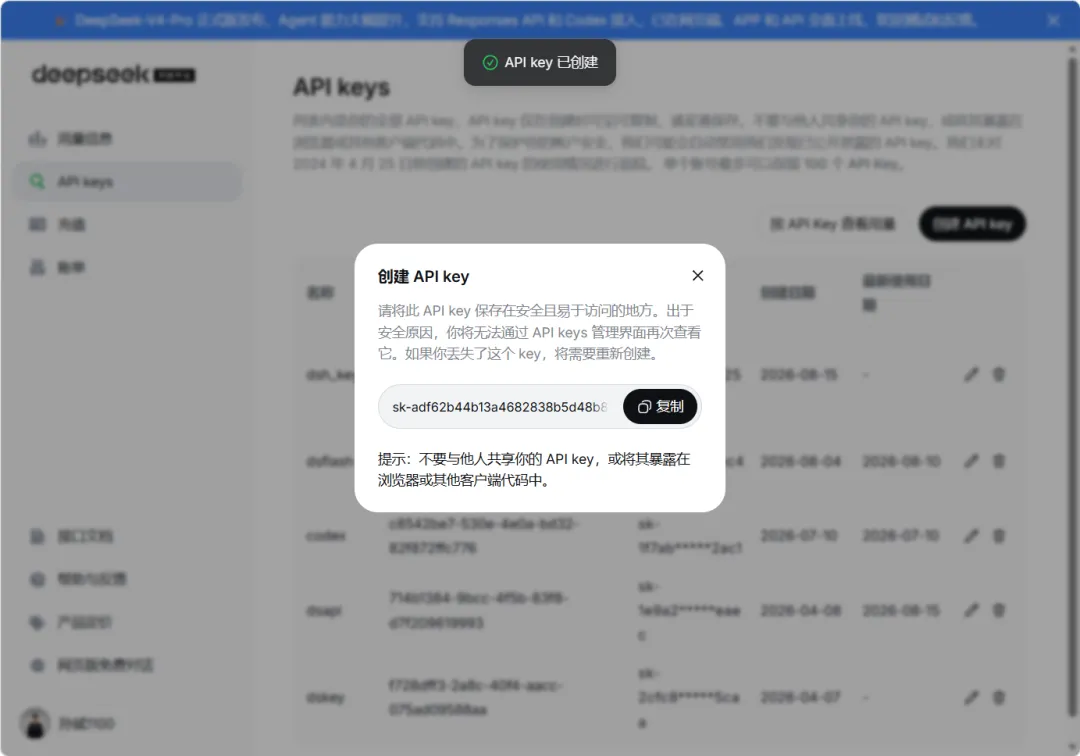Click the API keys page heading
The height and width of the screenshot is (756, 1080).
pos(342,87)
